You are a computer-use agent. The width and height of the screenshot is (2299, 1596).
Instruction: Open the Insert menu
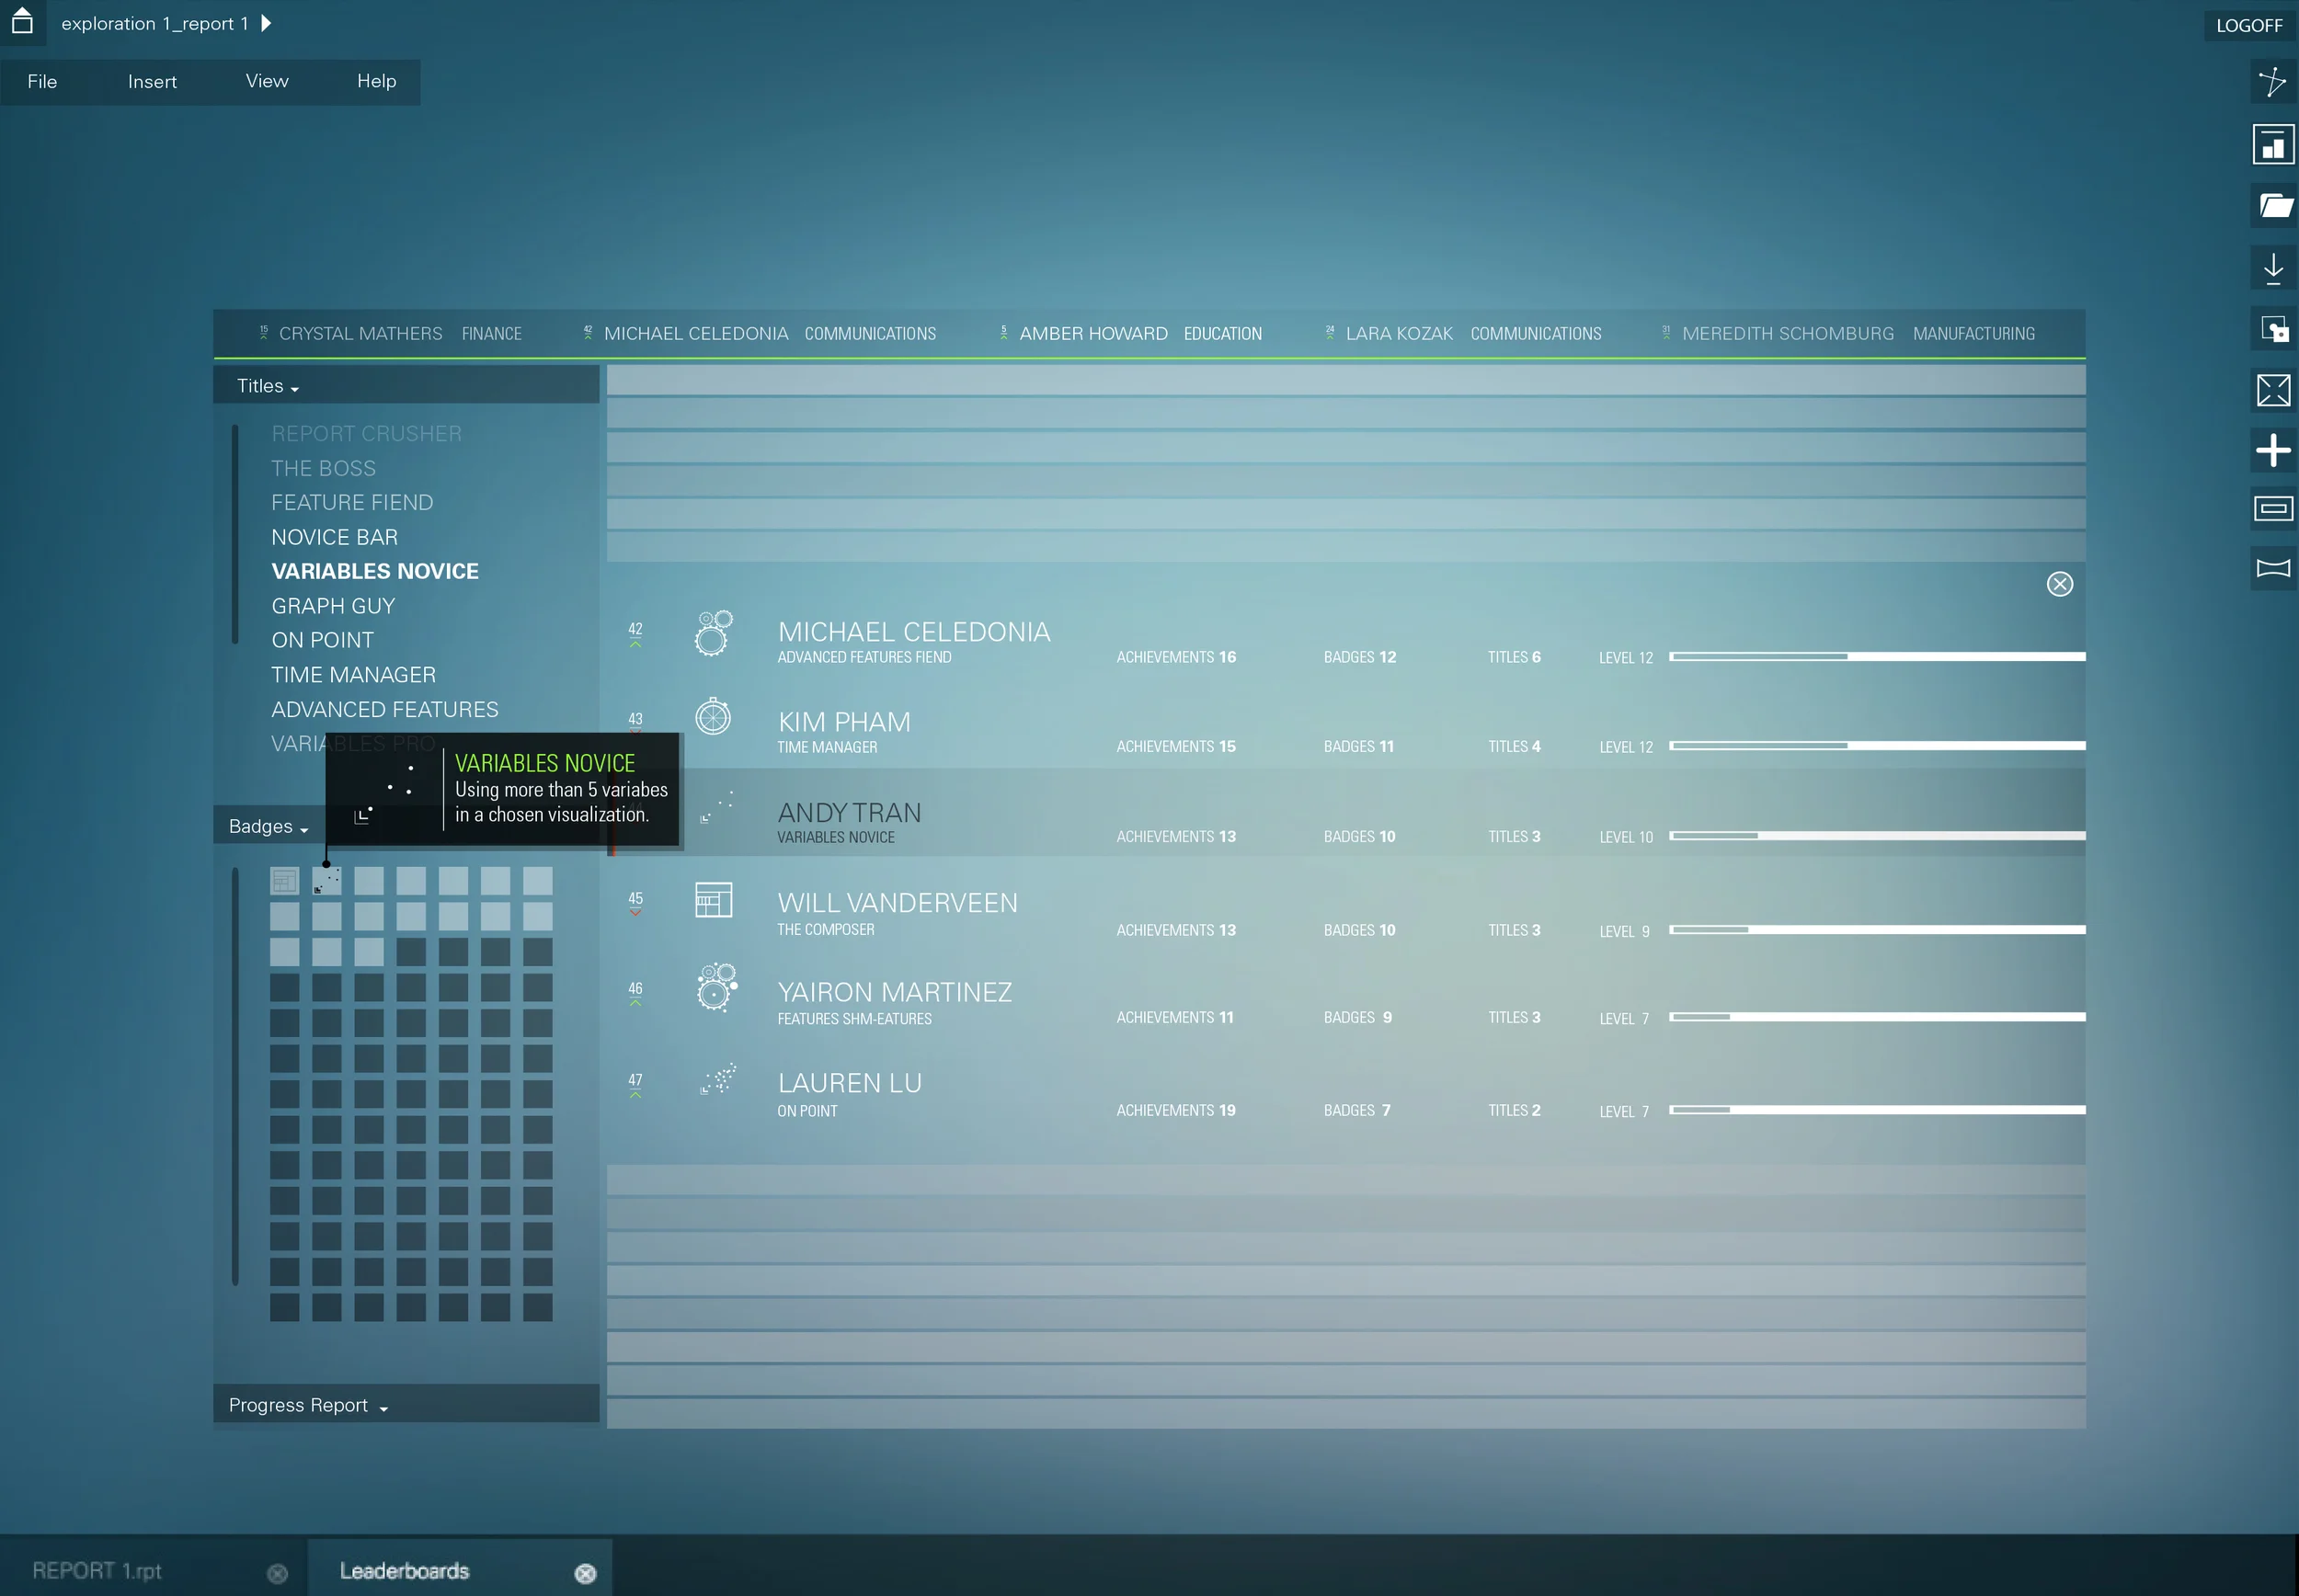pyautogui.click(x=152, y=81)
